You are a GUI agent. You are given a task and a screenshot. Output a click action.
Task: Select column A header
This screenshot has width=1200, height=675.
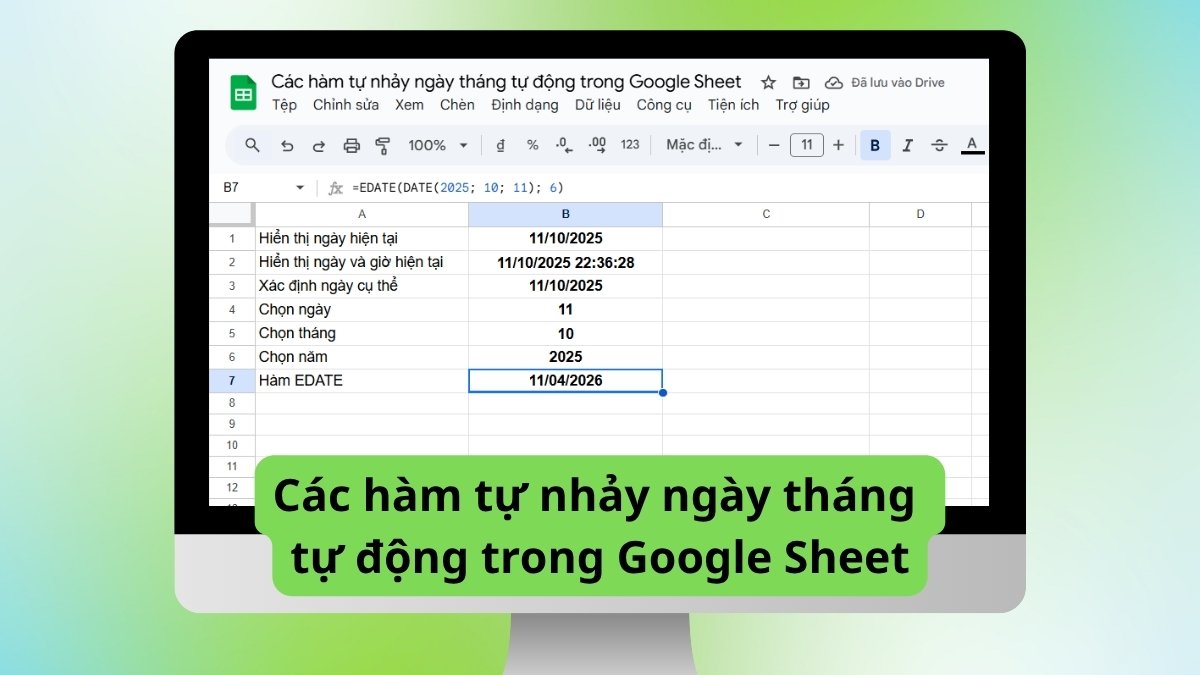pyautogui.click(x=361, y=214)
